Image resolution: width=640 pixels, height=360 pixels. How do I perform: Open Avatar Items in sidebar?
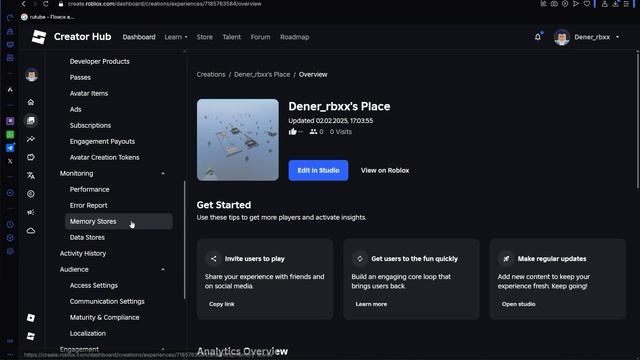[89, 93]
